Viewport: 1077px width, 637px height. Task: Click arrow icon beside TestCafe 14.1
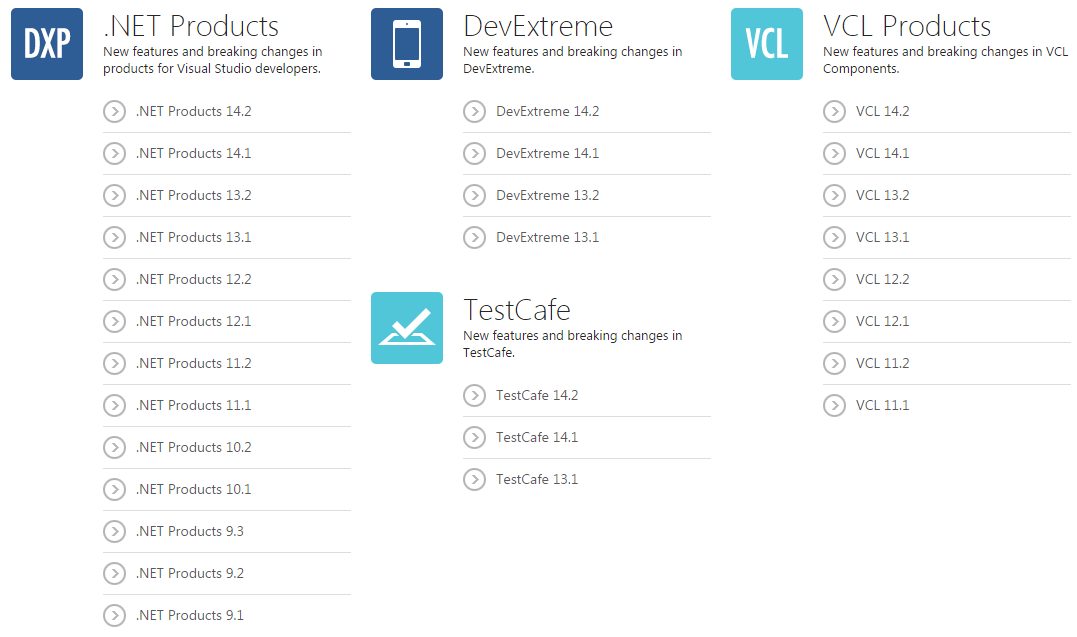474,437
